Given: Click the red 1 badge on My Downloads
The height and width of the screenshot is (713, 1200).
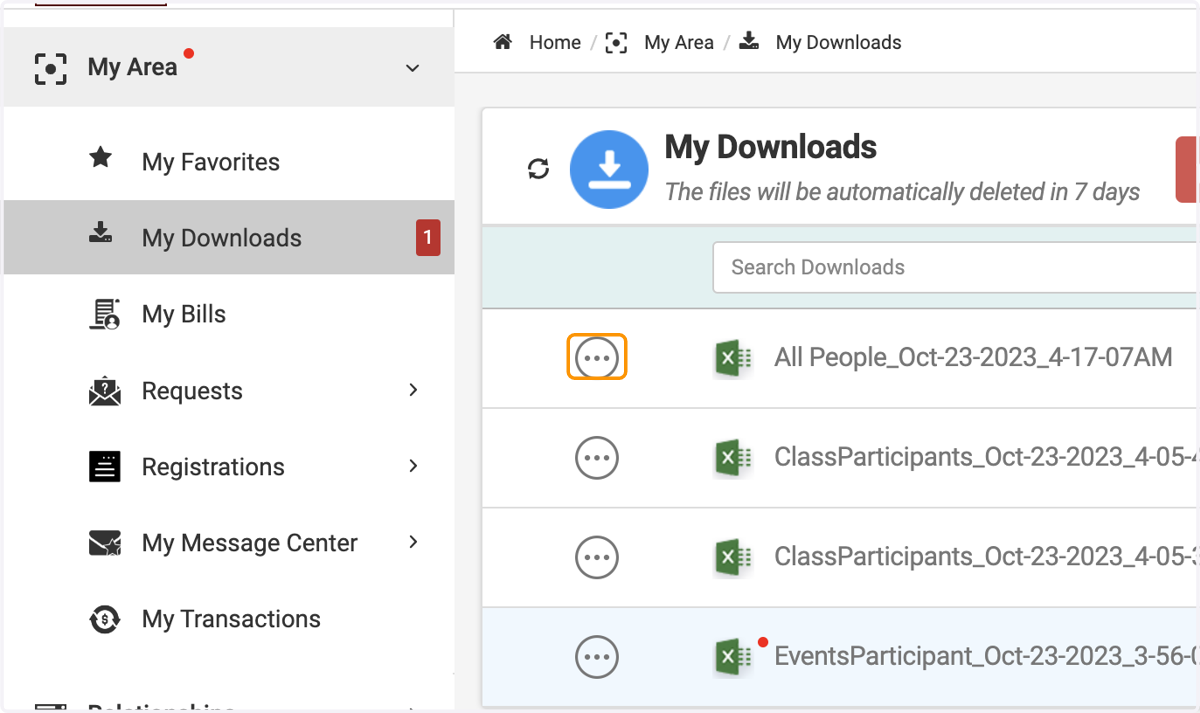Looking at the screenshot, I should click(x=428, y=238).
